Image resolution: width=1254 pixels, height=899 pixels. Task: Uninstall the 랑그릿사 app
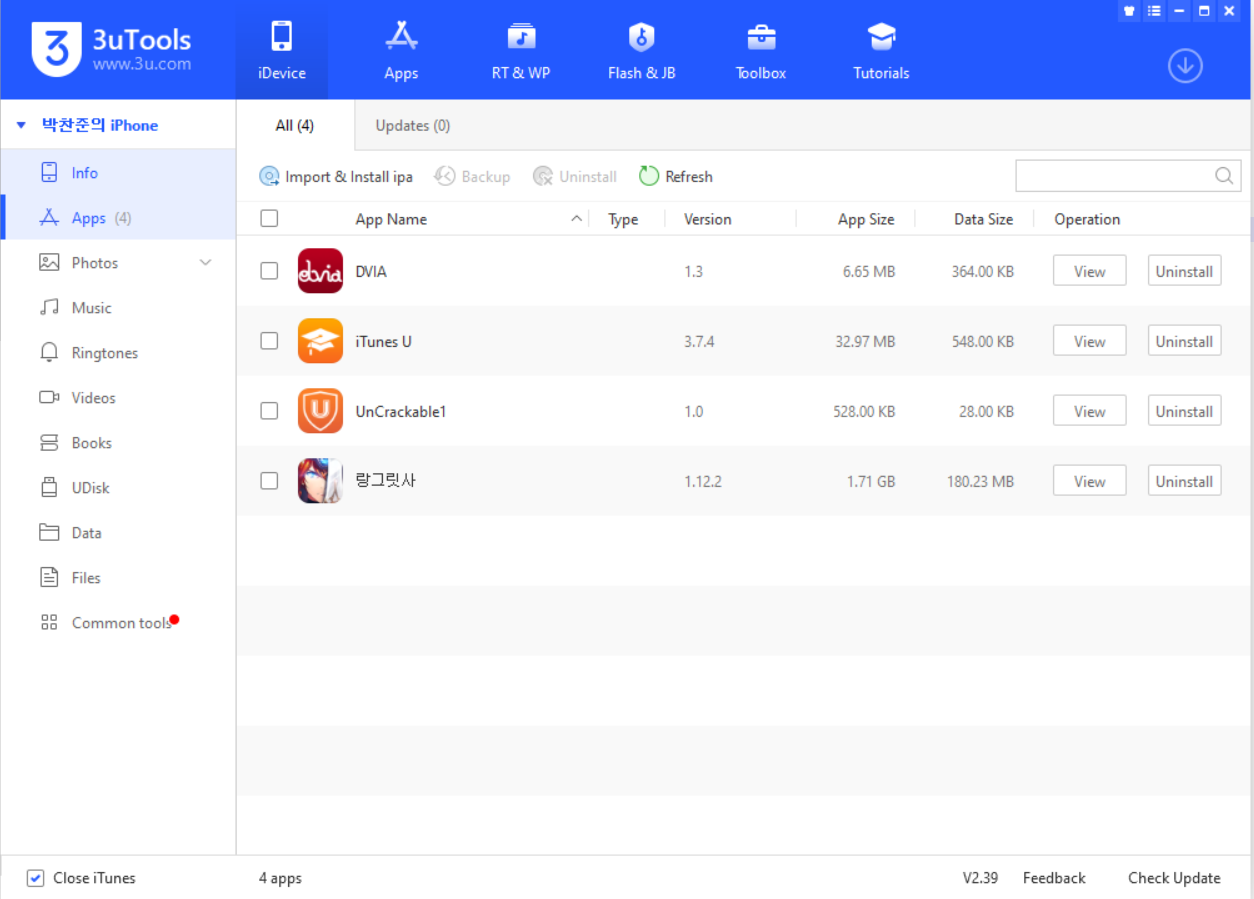[1184, 481]
